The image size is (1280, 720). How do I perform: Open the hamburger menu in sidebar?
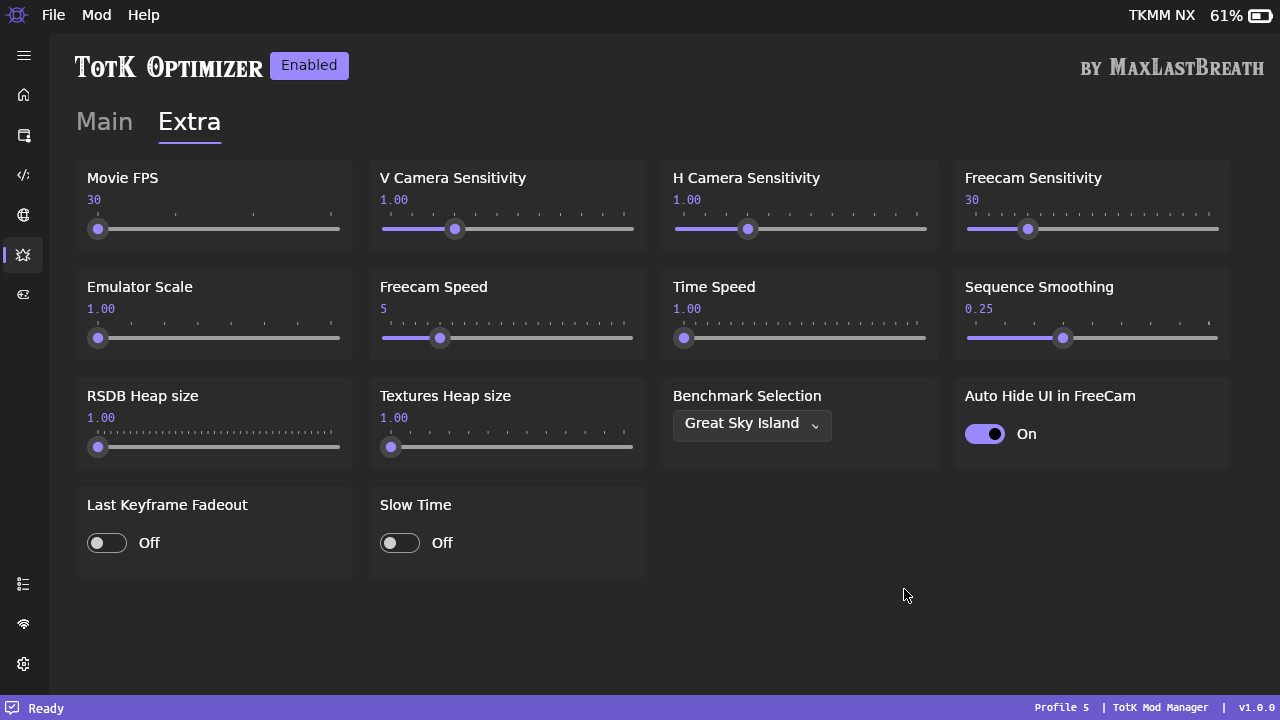pyautogui.click(x=24, y=56)
